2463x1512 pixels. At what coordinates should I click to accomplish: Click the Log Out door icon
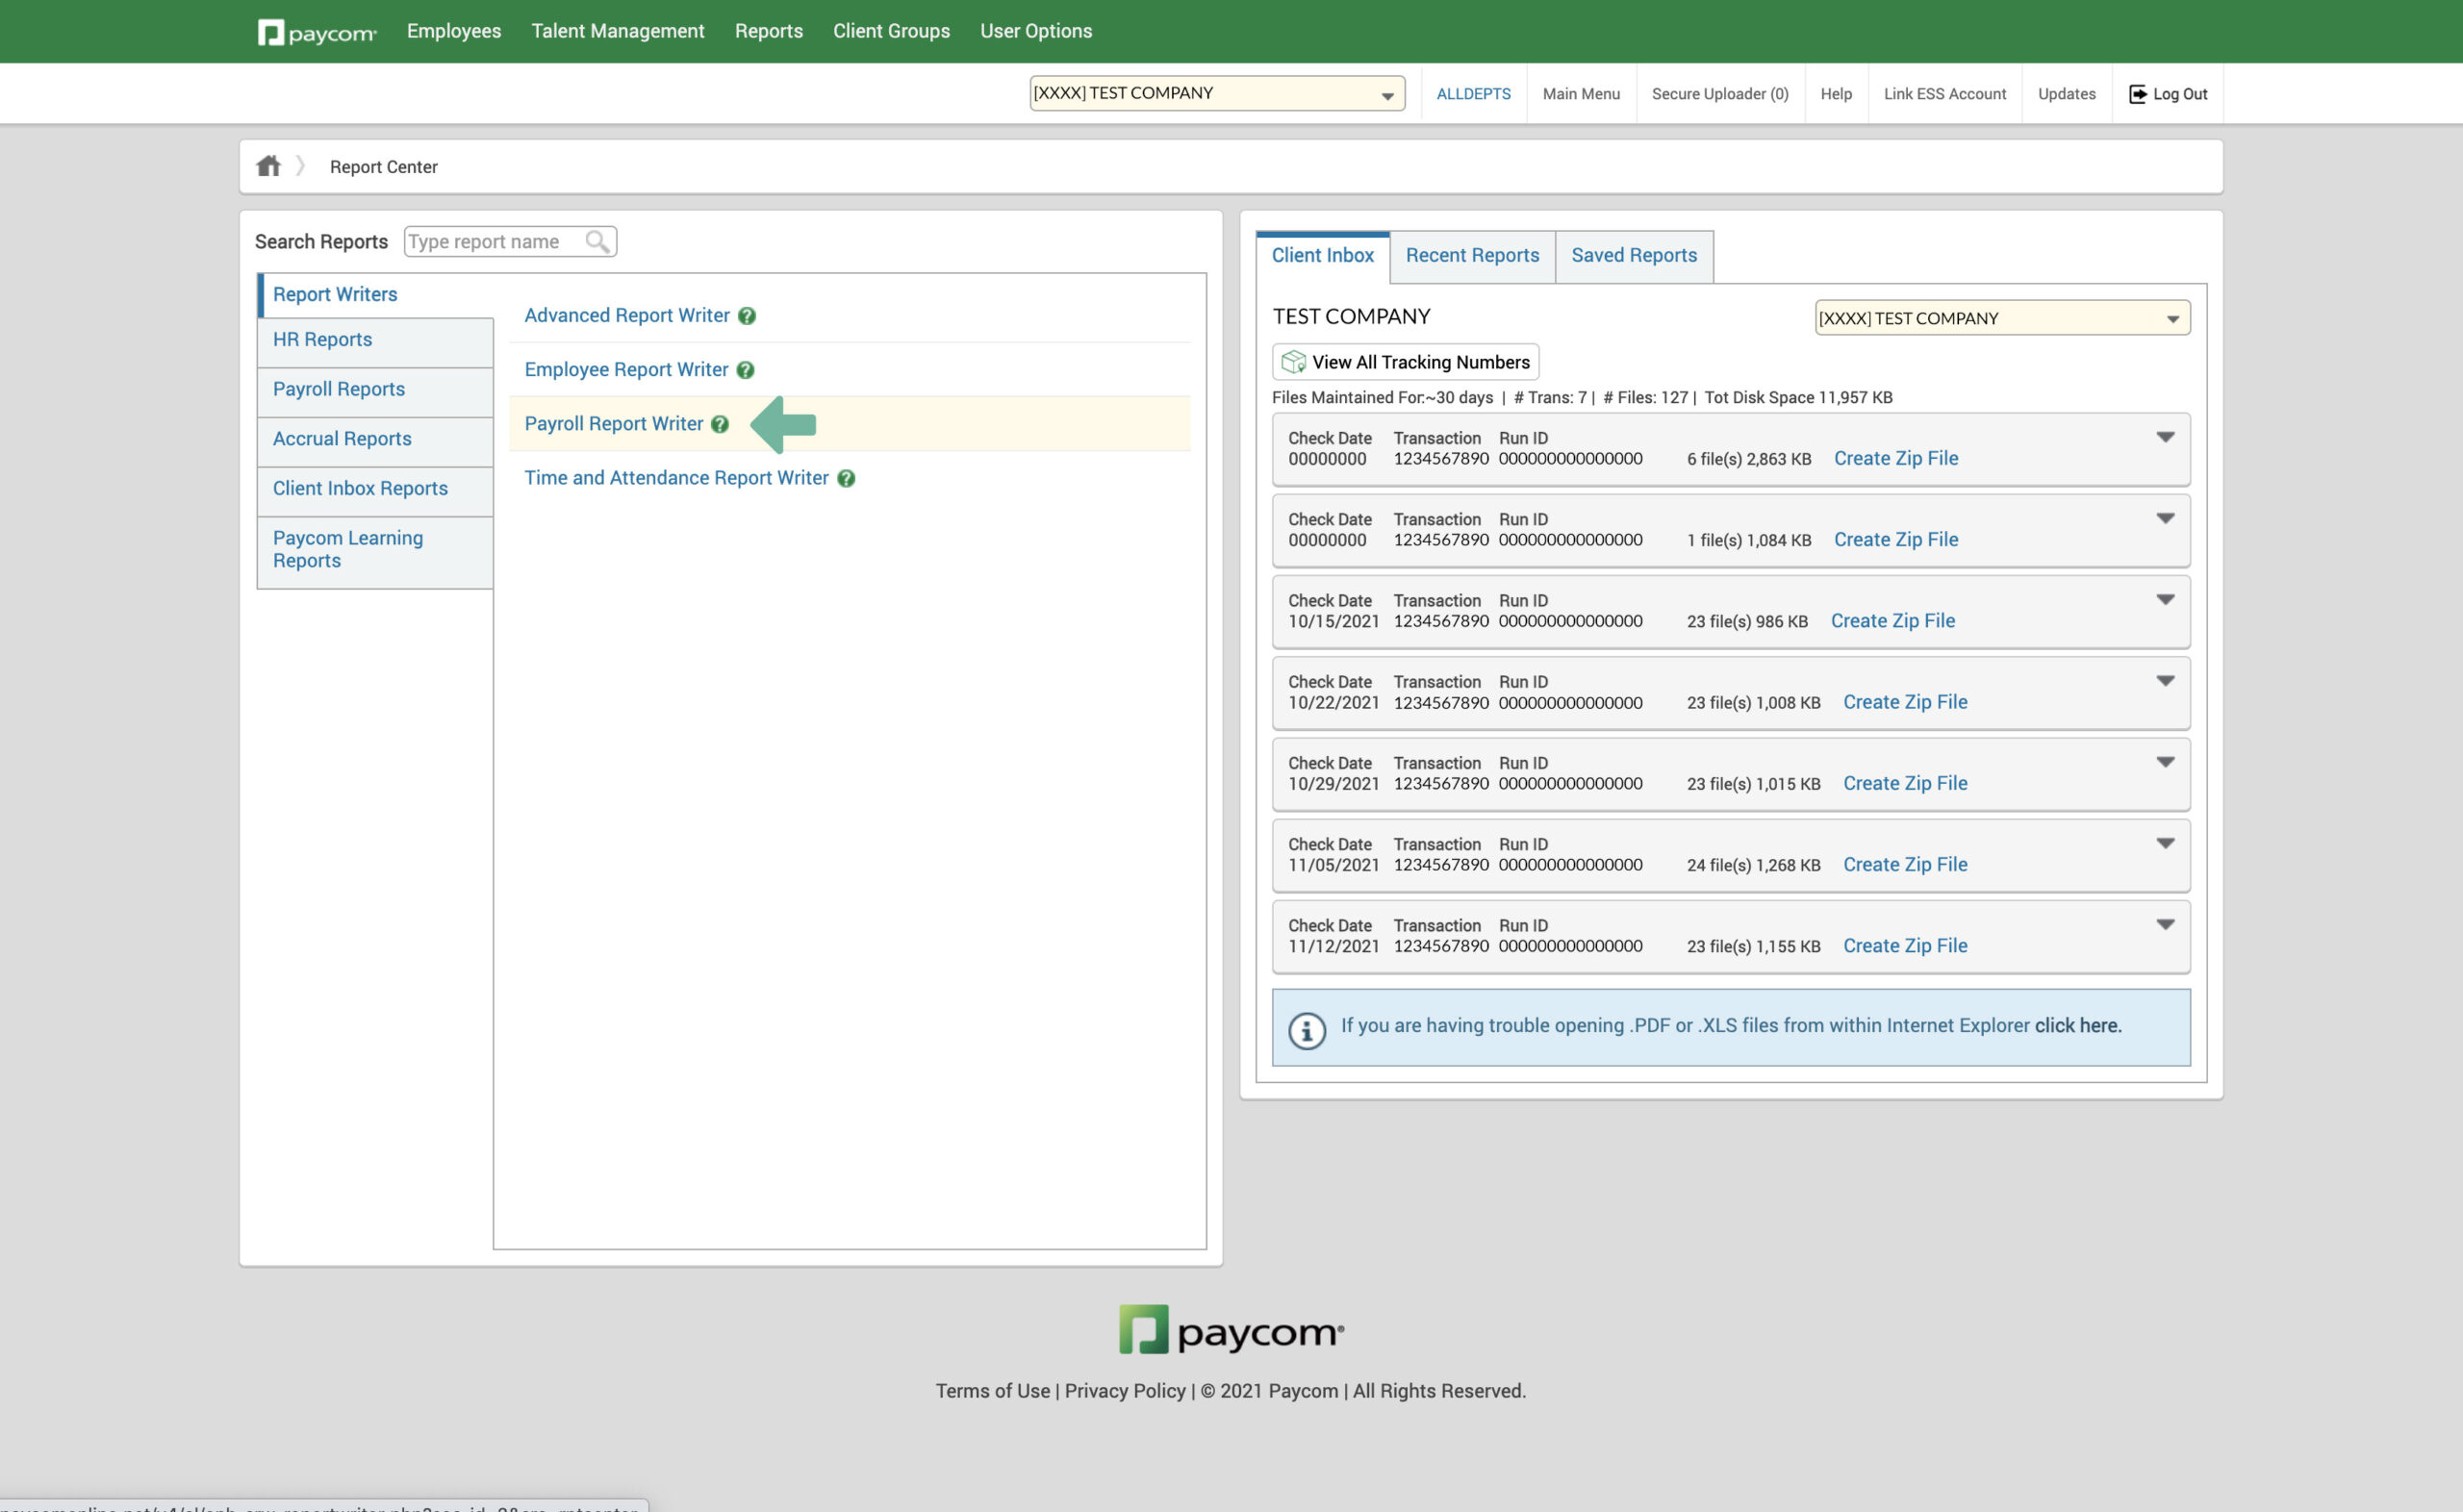click(x=2137, y=94)
